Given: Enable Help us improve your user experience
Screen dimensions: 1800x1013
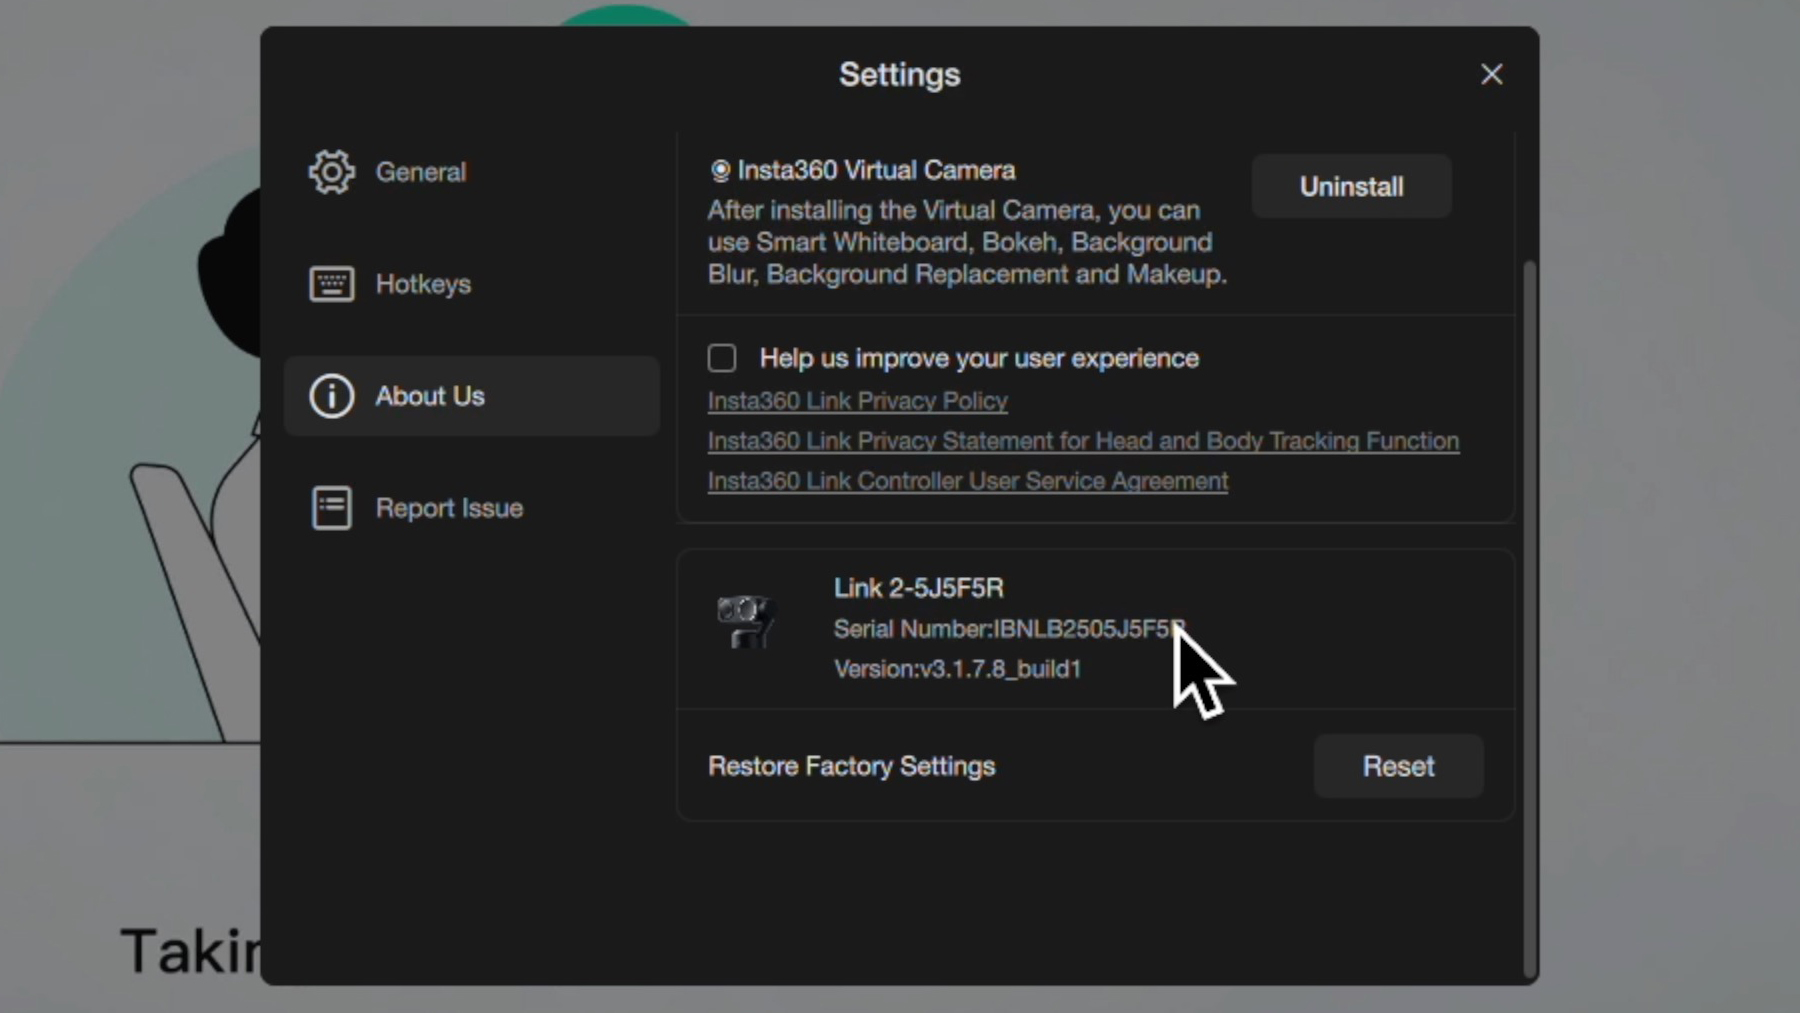Looking at the screenshot, I should pos(722,358).
